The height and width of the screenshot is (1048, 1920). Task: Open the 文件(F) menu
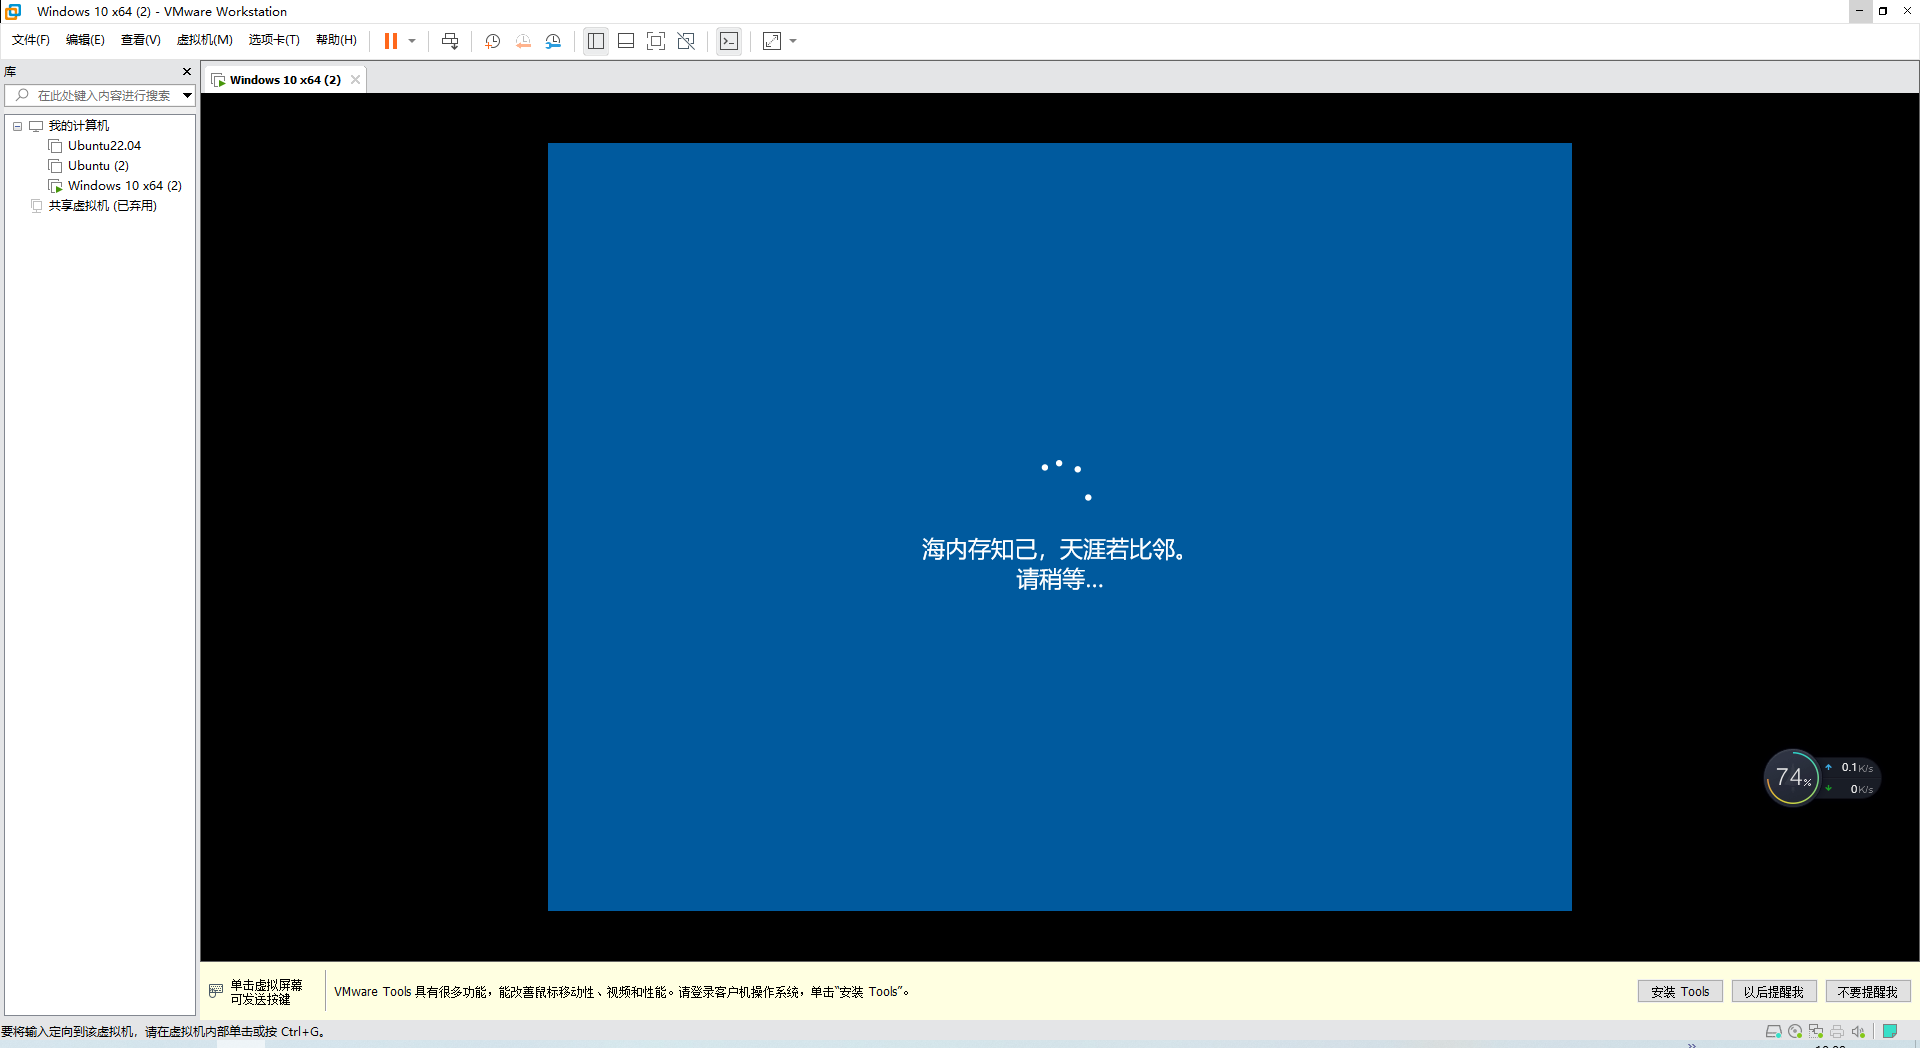(x=31, y=40)
